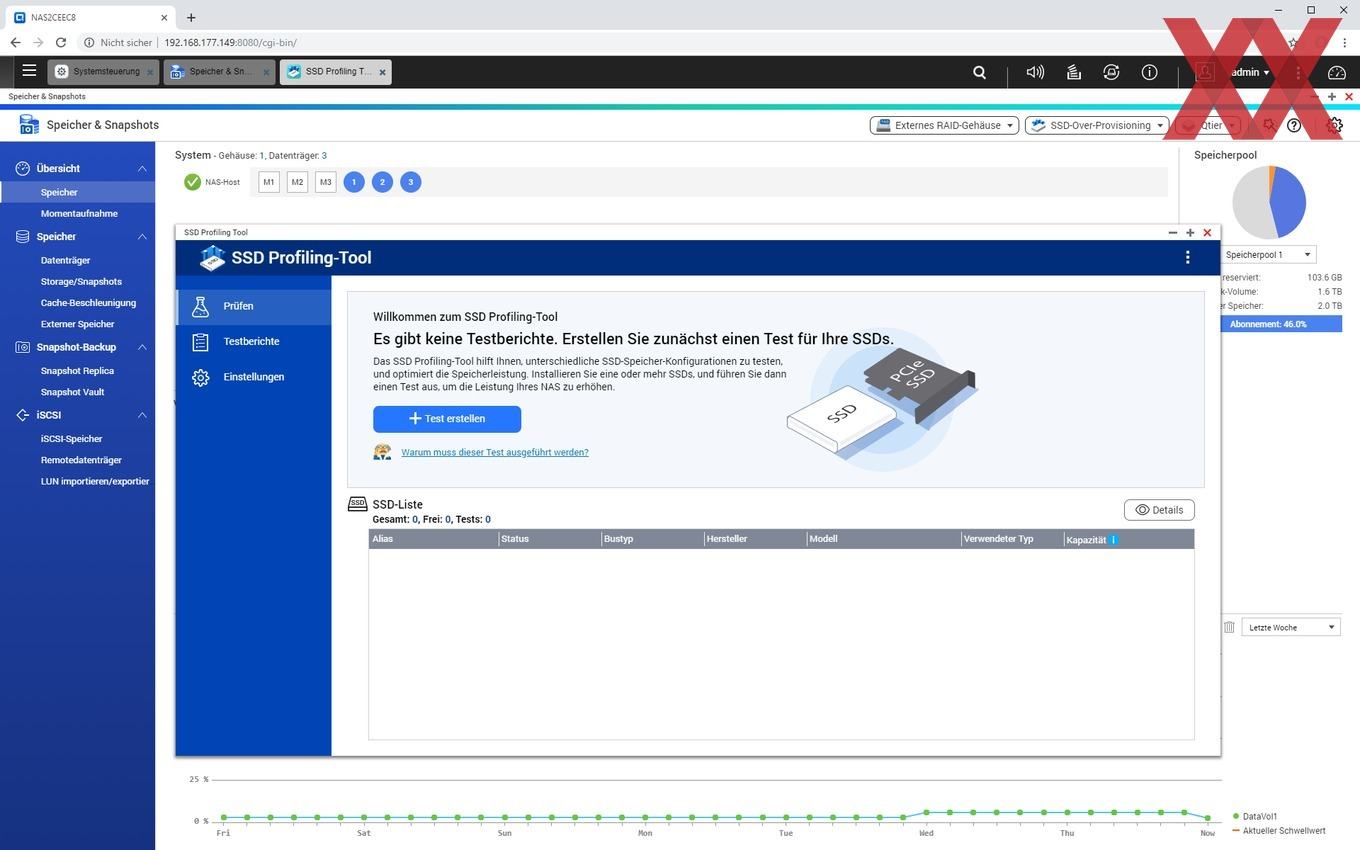Open the volume control speaker icon
This screenshot has width=1360, height=850.
point(1035,72)
